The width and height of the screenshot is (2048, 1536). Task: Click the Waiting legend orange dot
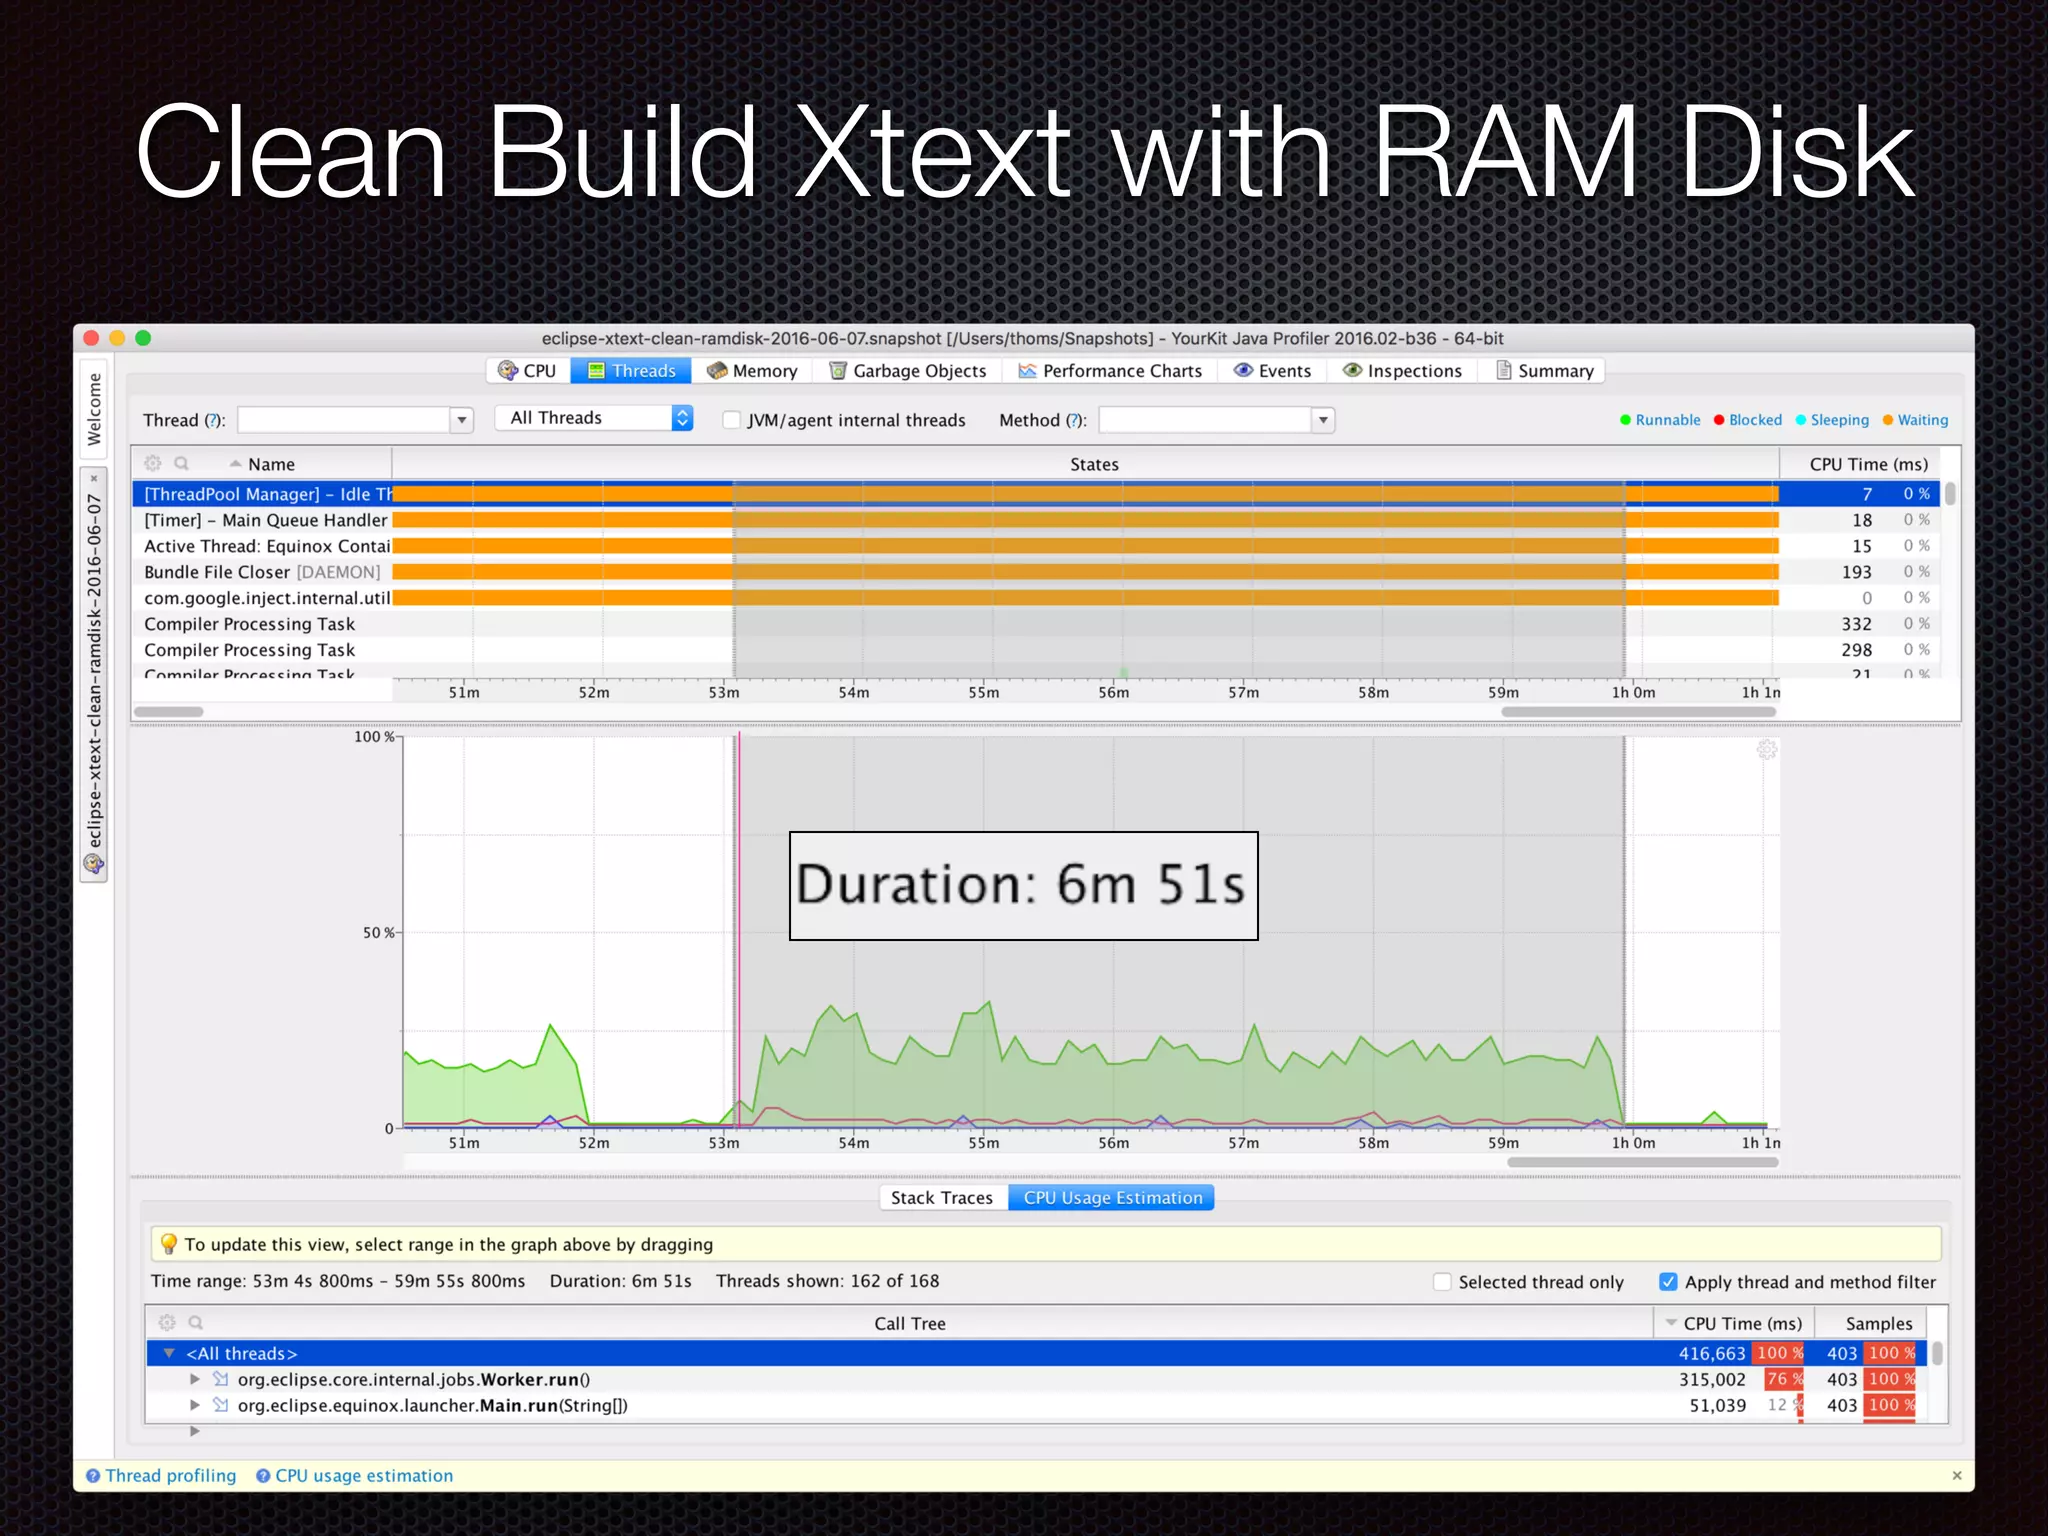coord(1888,420)
